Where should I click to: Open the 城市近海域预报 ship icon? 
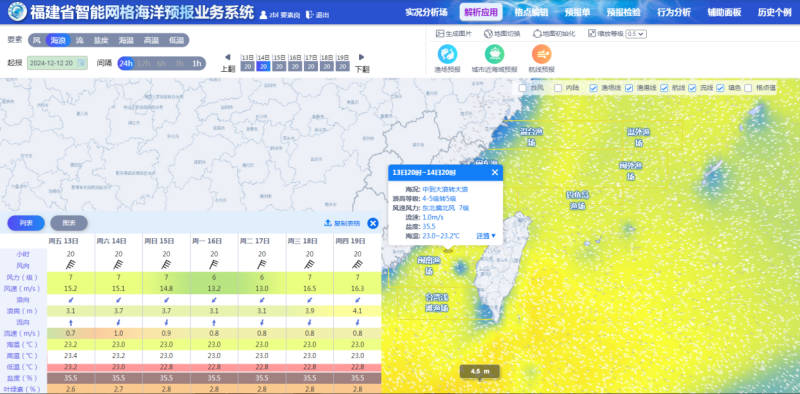pyautogui.click(x=494, y=54)
